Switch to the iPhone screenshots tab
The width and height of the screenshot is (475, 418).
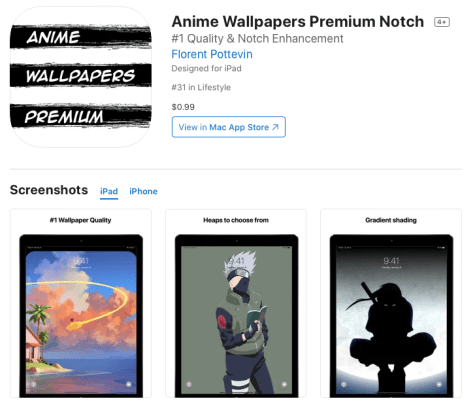click(x=143, y=191)
